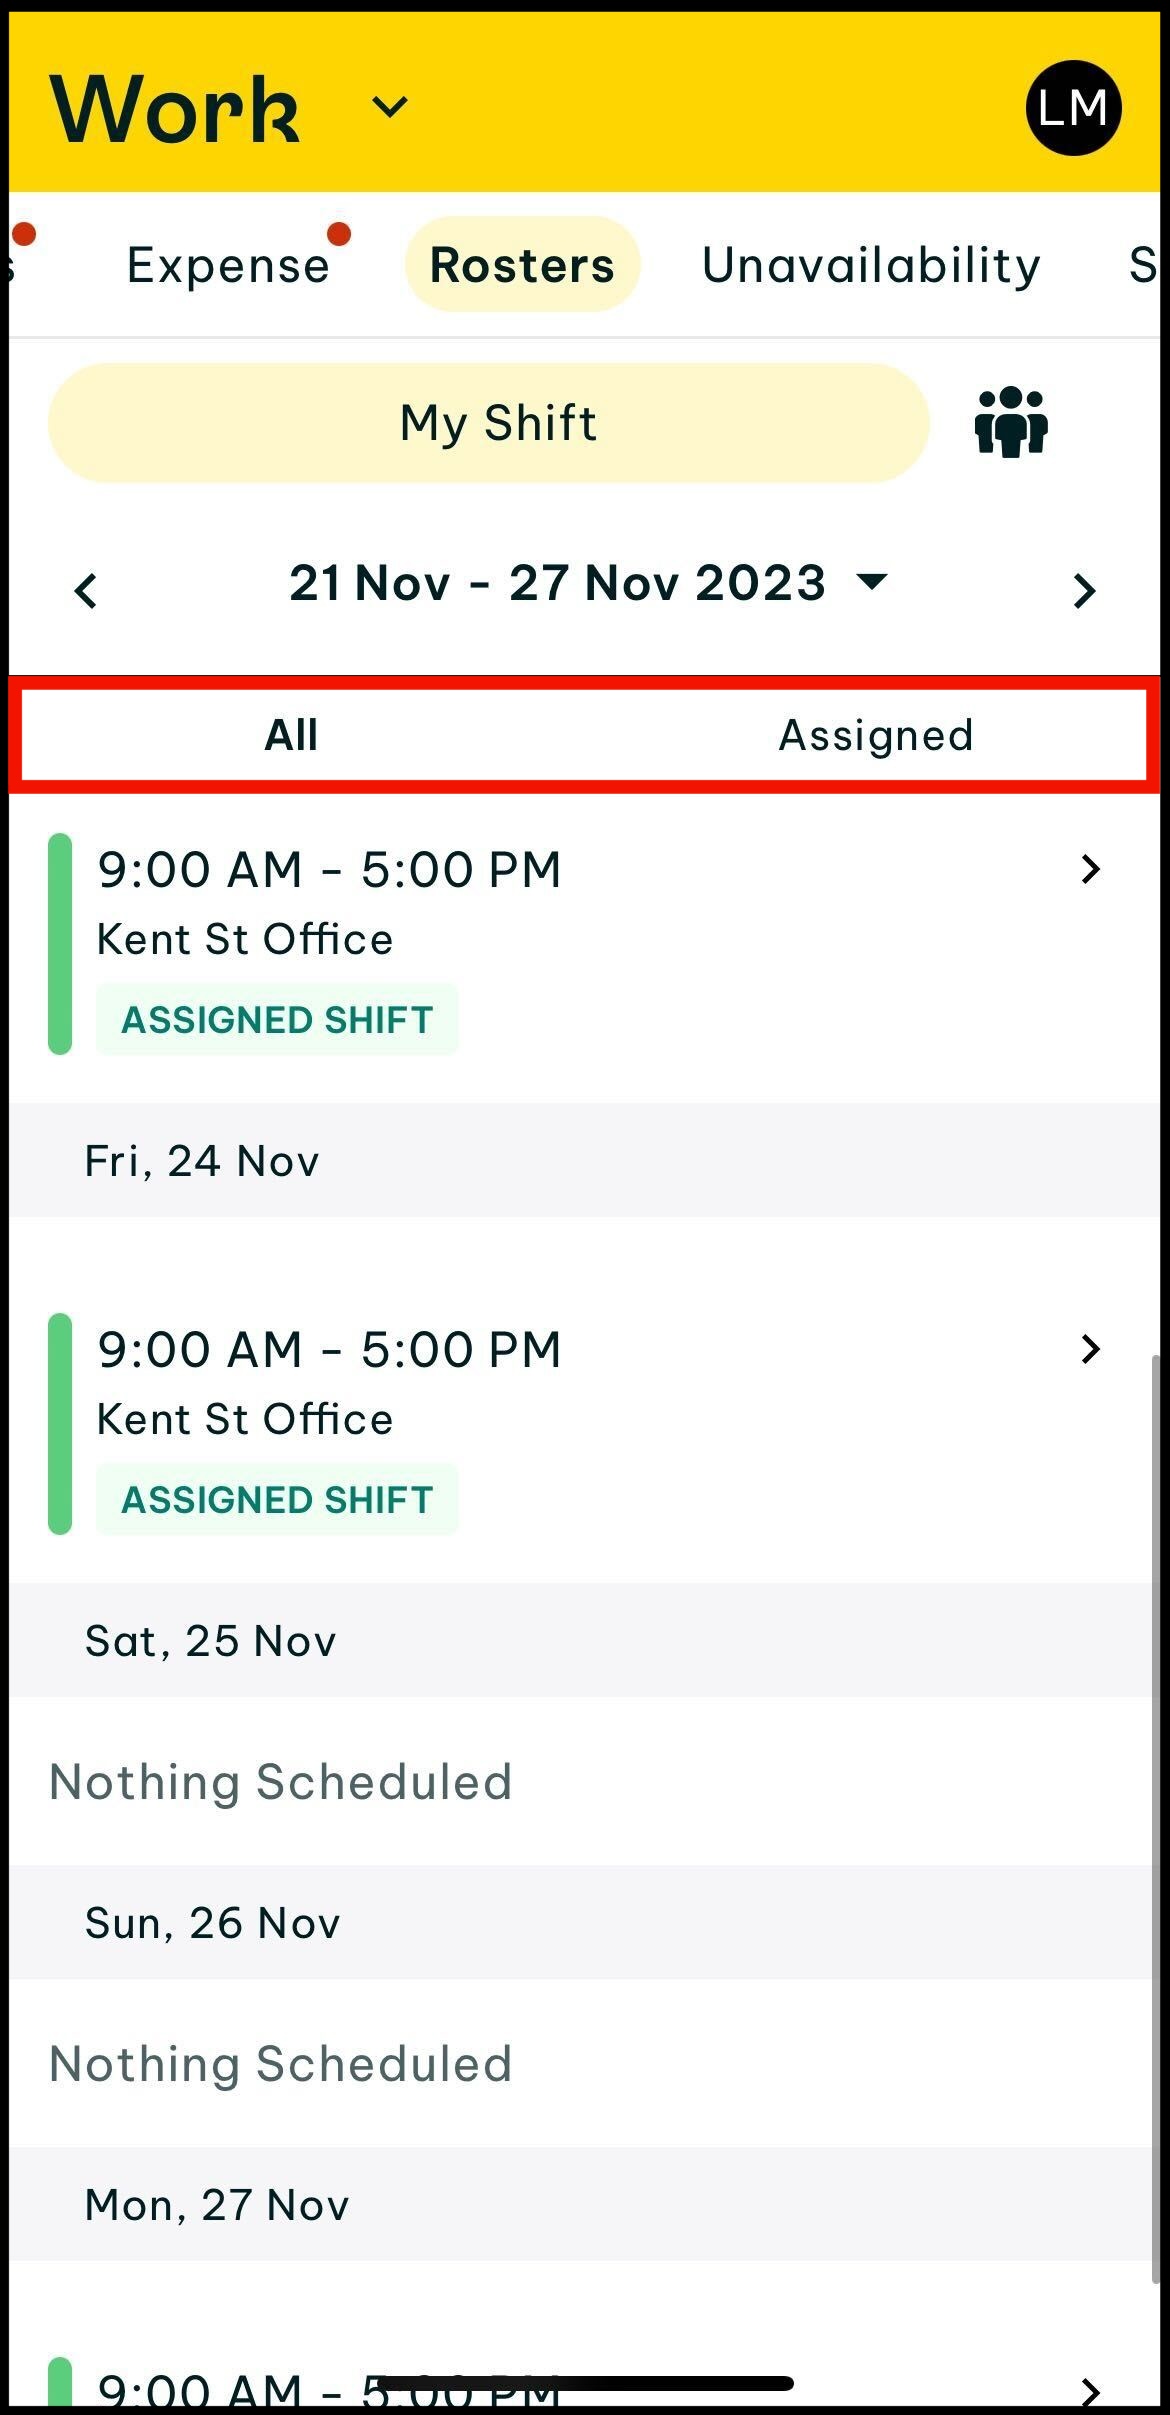Open first Kent St Office shift chevron
Viewport: 1170px width, 2415px height.
click(x=1090, y=869)
